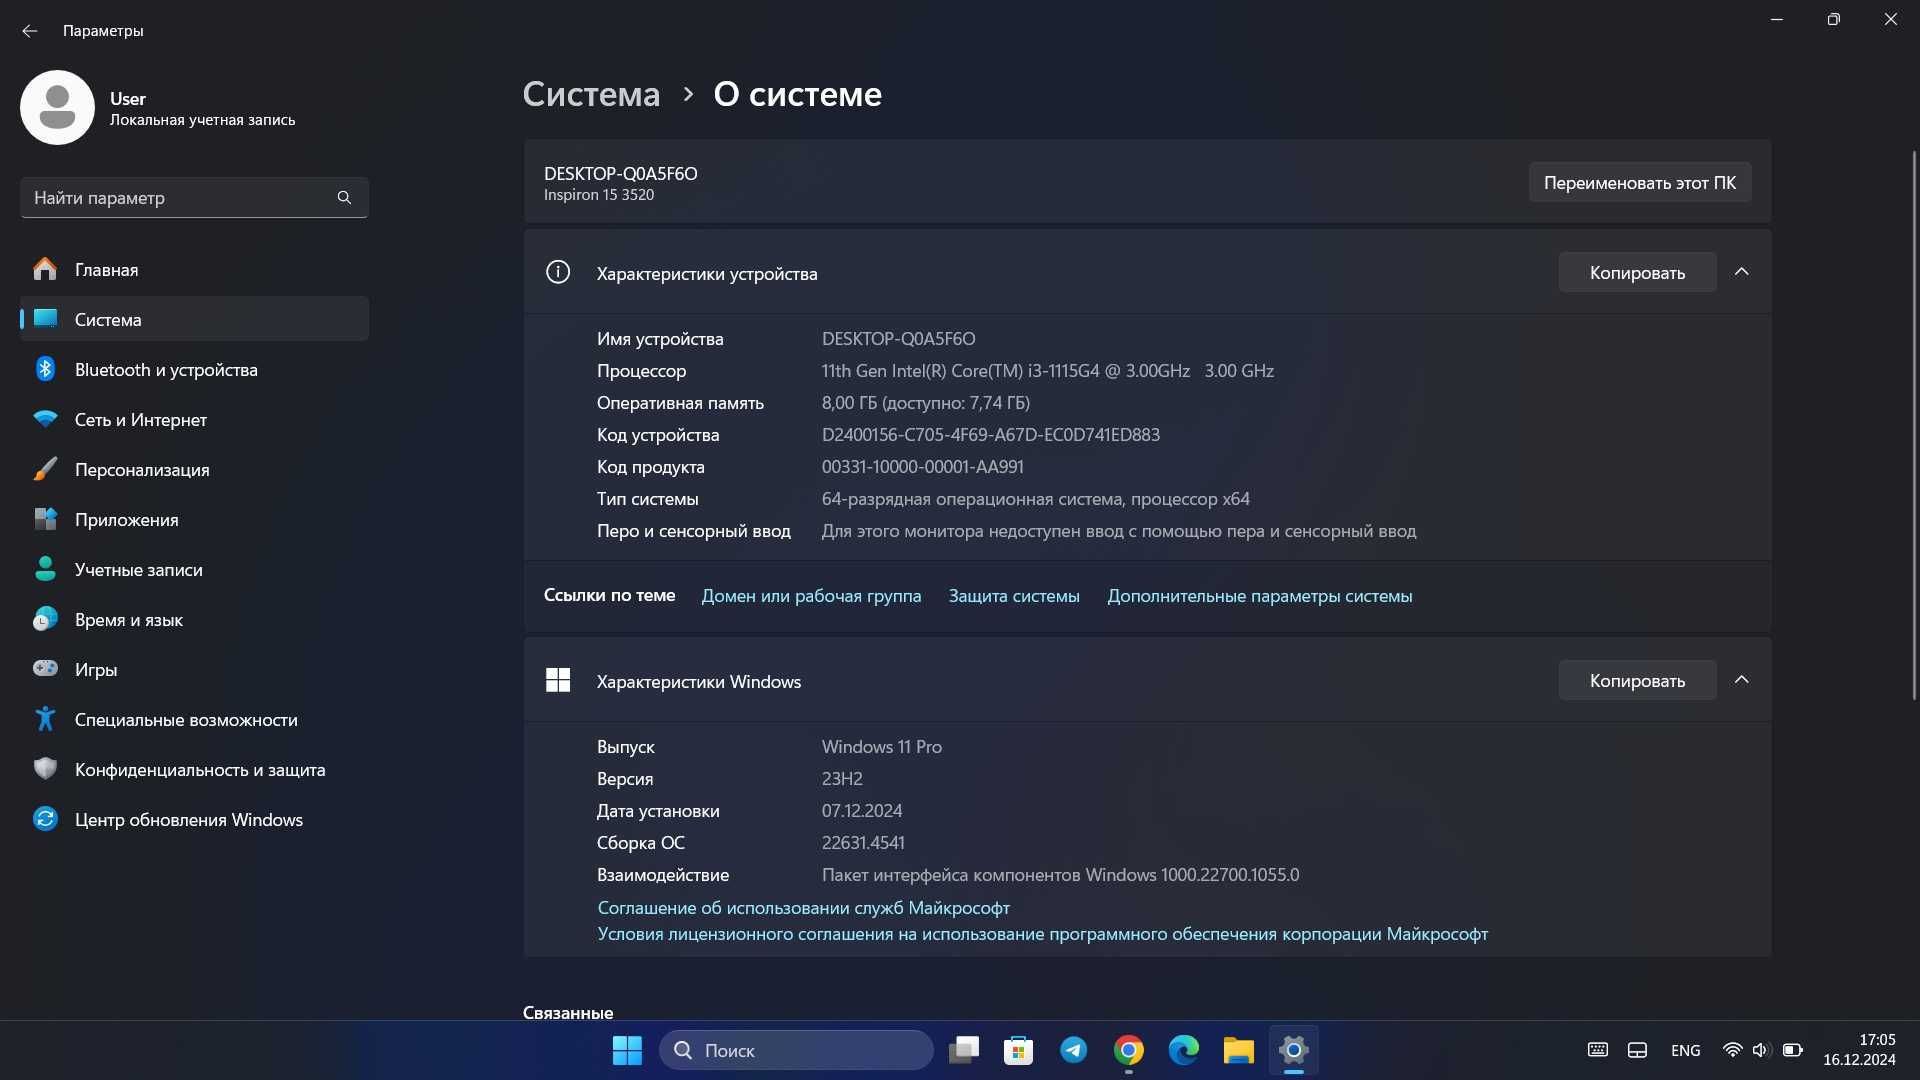
Task: Open Домен или рабочая группа link
Action: point(811,596)
